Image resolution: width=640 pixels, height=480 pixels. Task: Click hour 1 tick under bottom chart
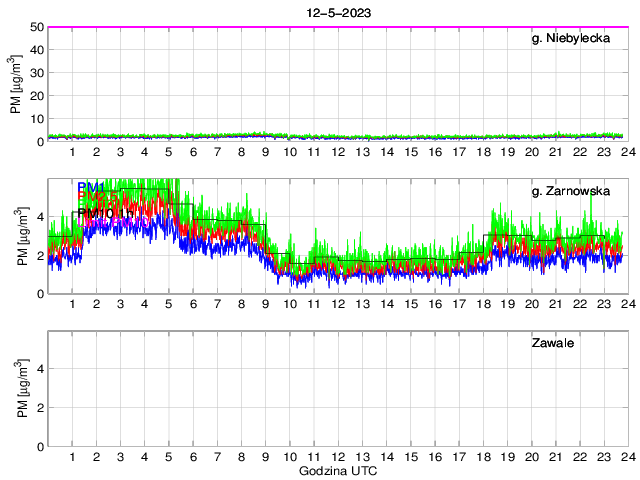pyautogui.click(x=72, y=456)
